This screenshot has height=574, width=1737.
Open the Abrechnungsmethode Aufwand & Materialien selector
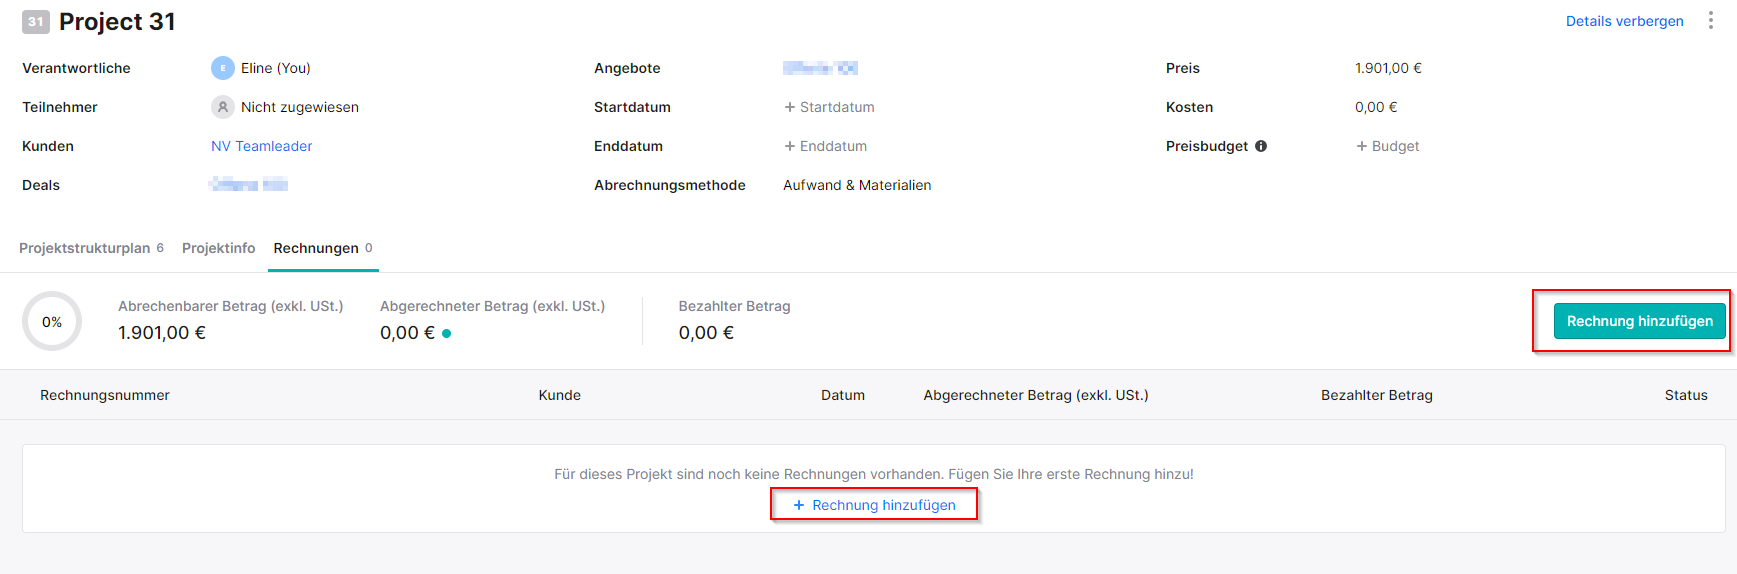[857, 185]
